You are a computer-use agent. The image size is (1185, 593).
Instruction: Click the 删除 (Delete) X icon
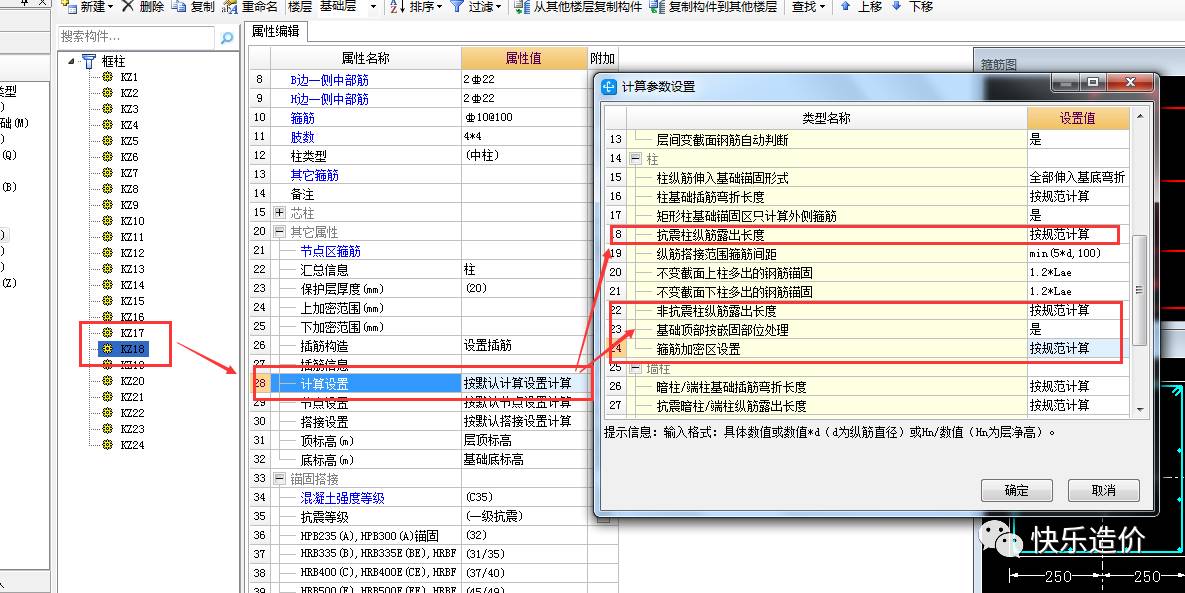[128, 7]
